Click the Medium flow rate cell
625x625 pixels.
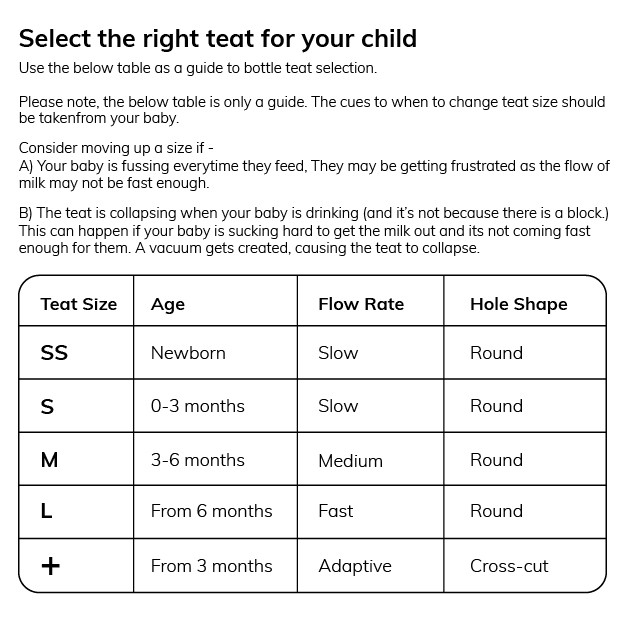tap(350, 461)
